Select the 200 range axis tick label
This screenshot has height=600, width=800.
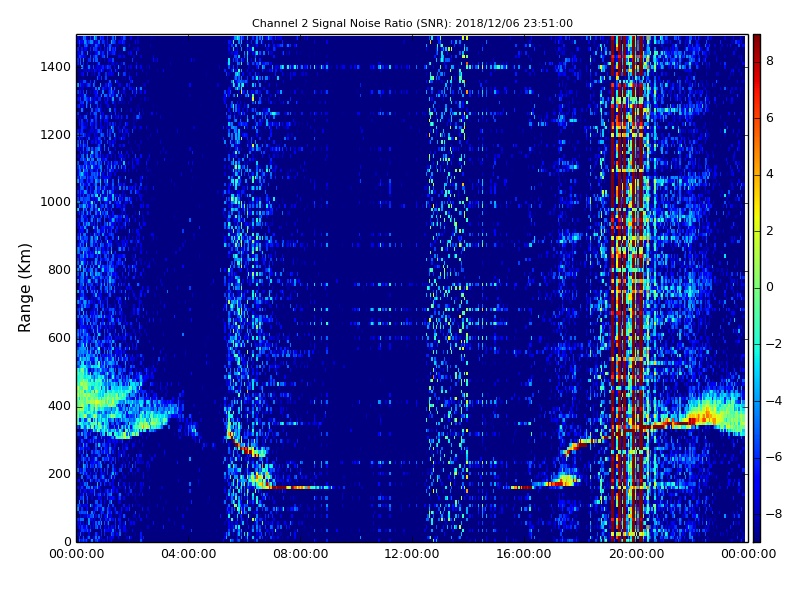coord(58,474)
